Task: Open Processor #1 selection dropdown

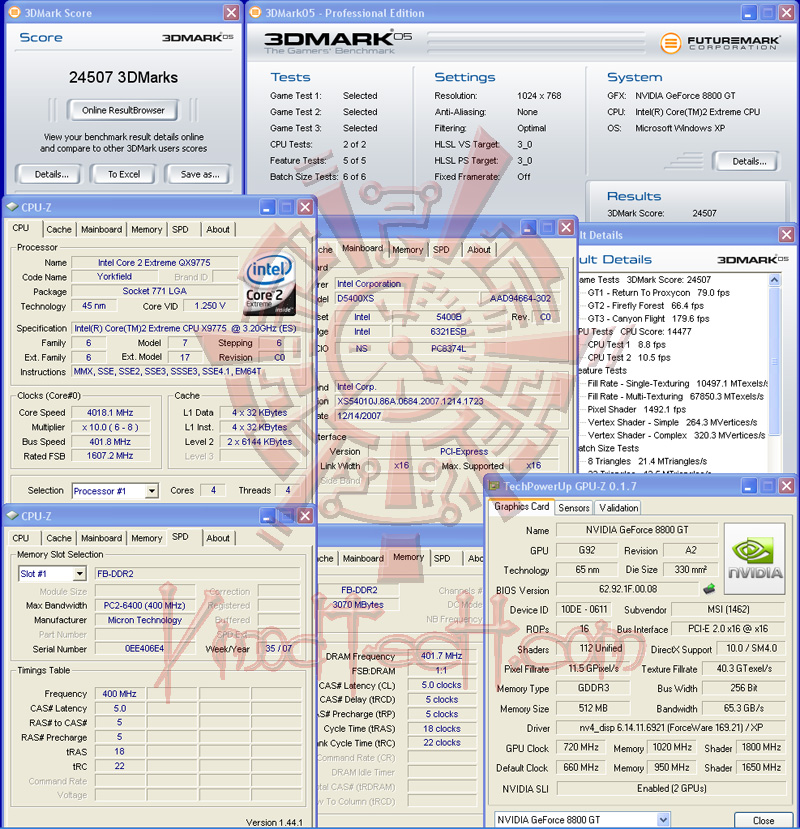Action: coord(152,491)
